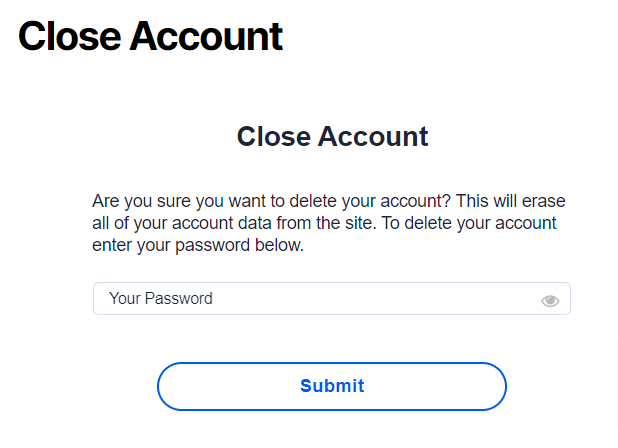618x448 pixels.
Task: Click the Submit button
Action: (x=332, y=386)
